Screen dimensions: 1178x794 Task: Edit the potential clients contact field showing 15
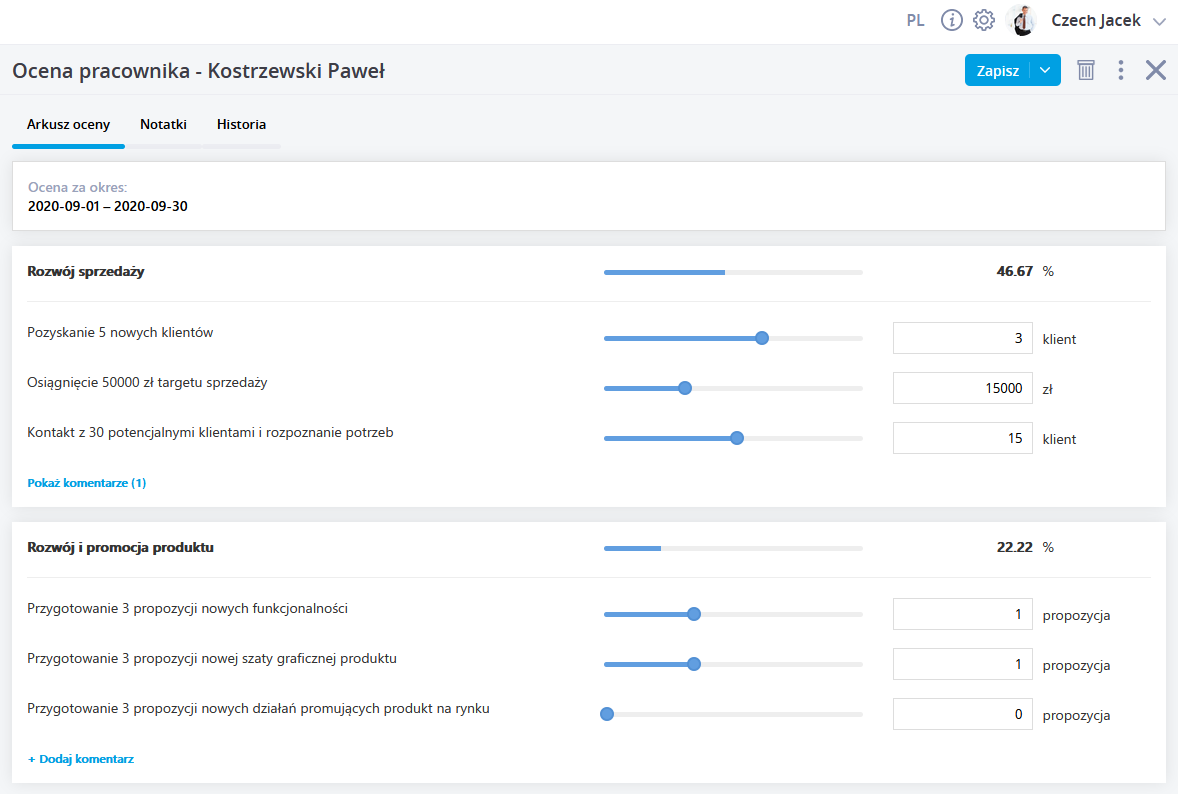coord(962,438)
